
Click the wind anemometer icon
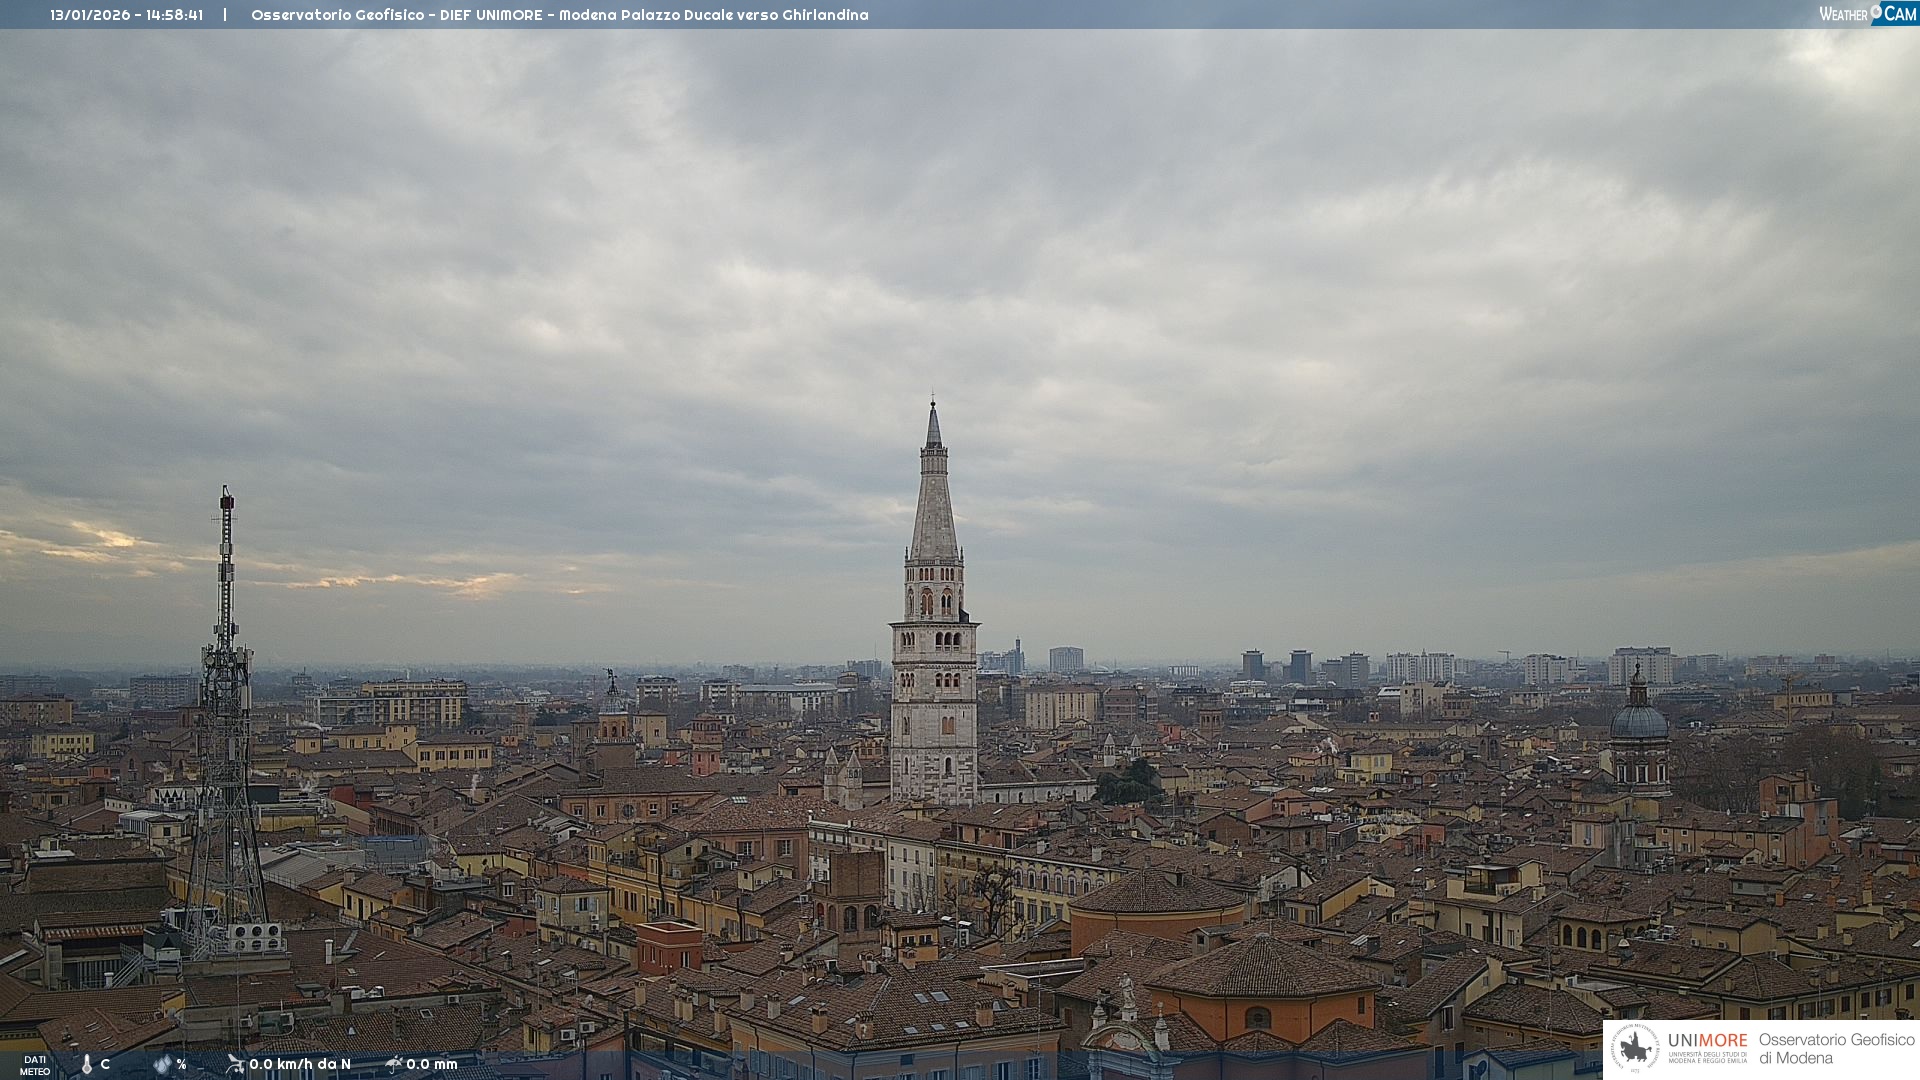point(235,1064)
